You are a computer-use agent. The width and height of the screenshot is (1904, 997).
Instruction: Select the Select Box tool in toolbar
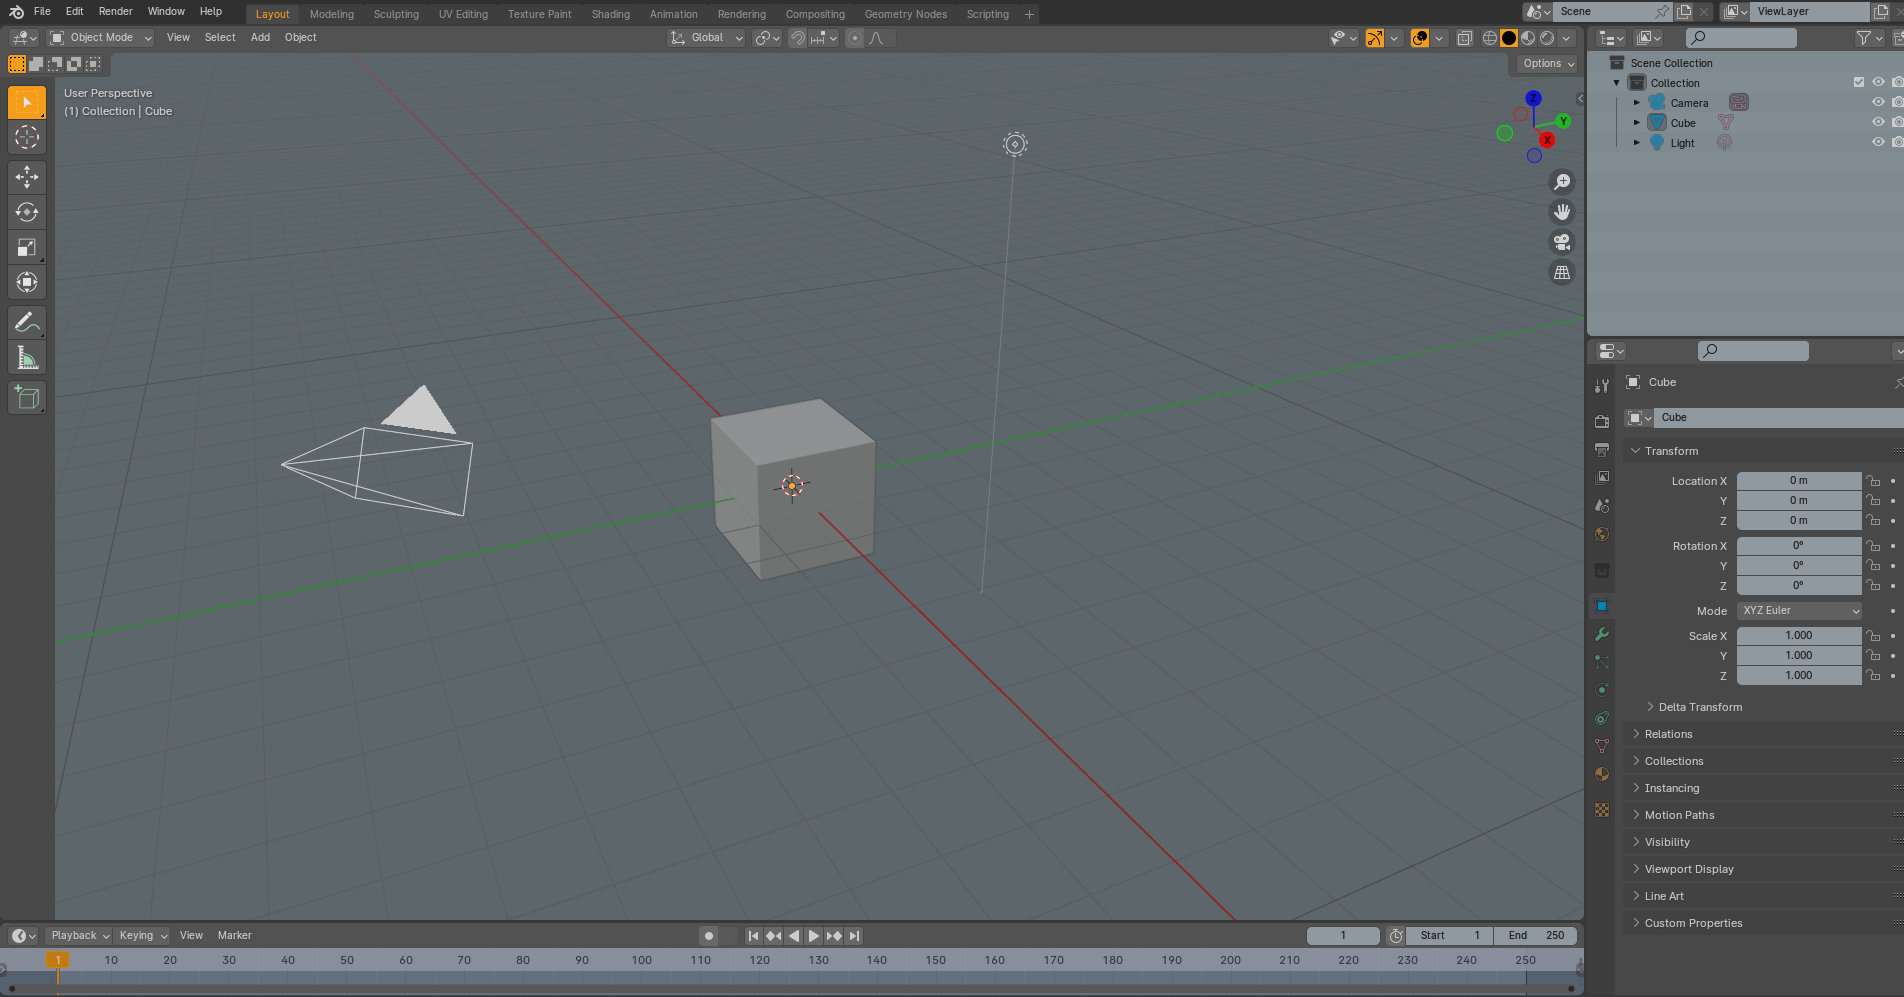pos(27,102)
